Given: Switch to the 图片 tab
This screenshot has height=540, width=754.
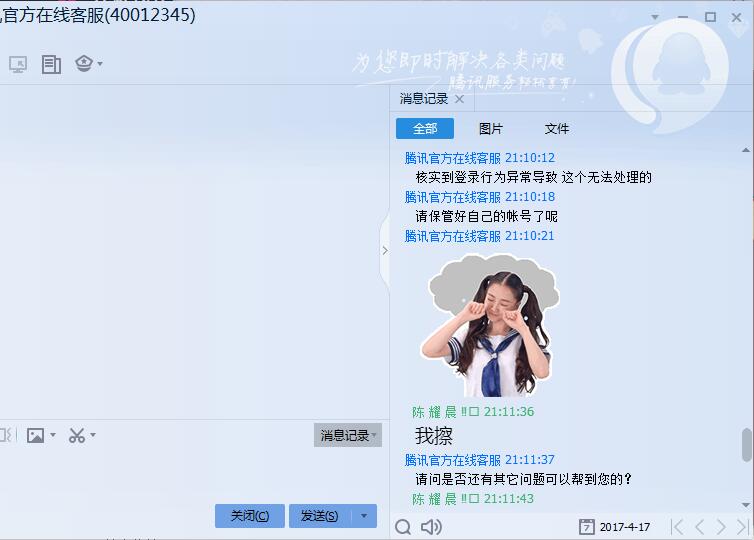Looking at the screenshot, I should [490, 129].
